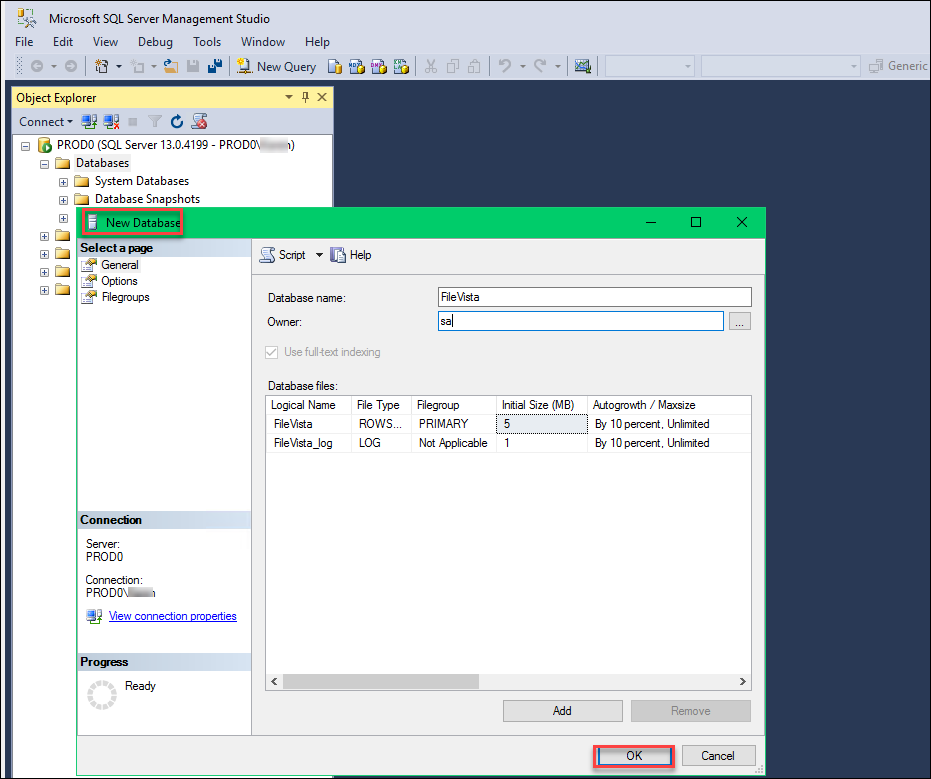Viewport: 931px width, 779px height.
Task: Refresh the Object Explorer tree
Action: coord(177,122)
